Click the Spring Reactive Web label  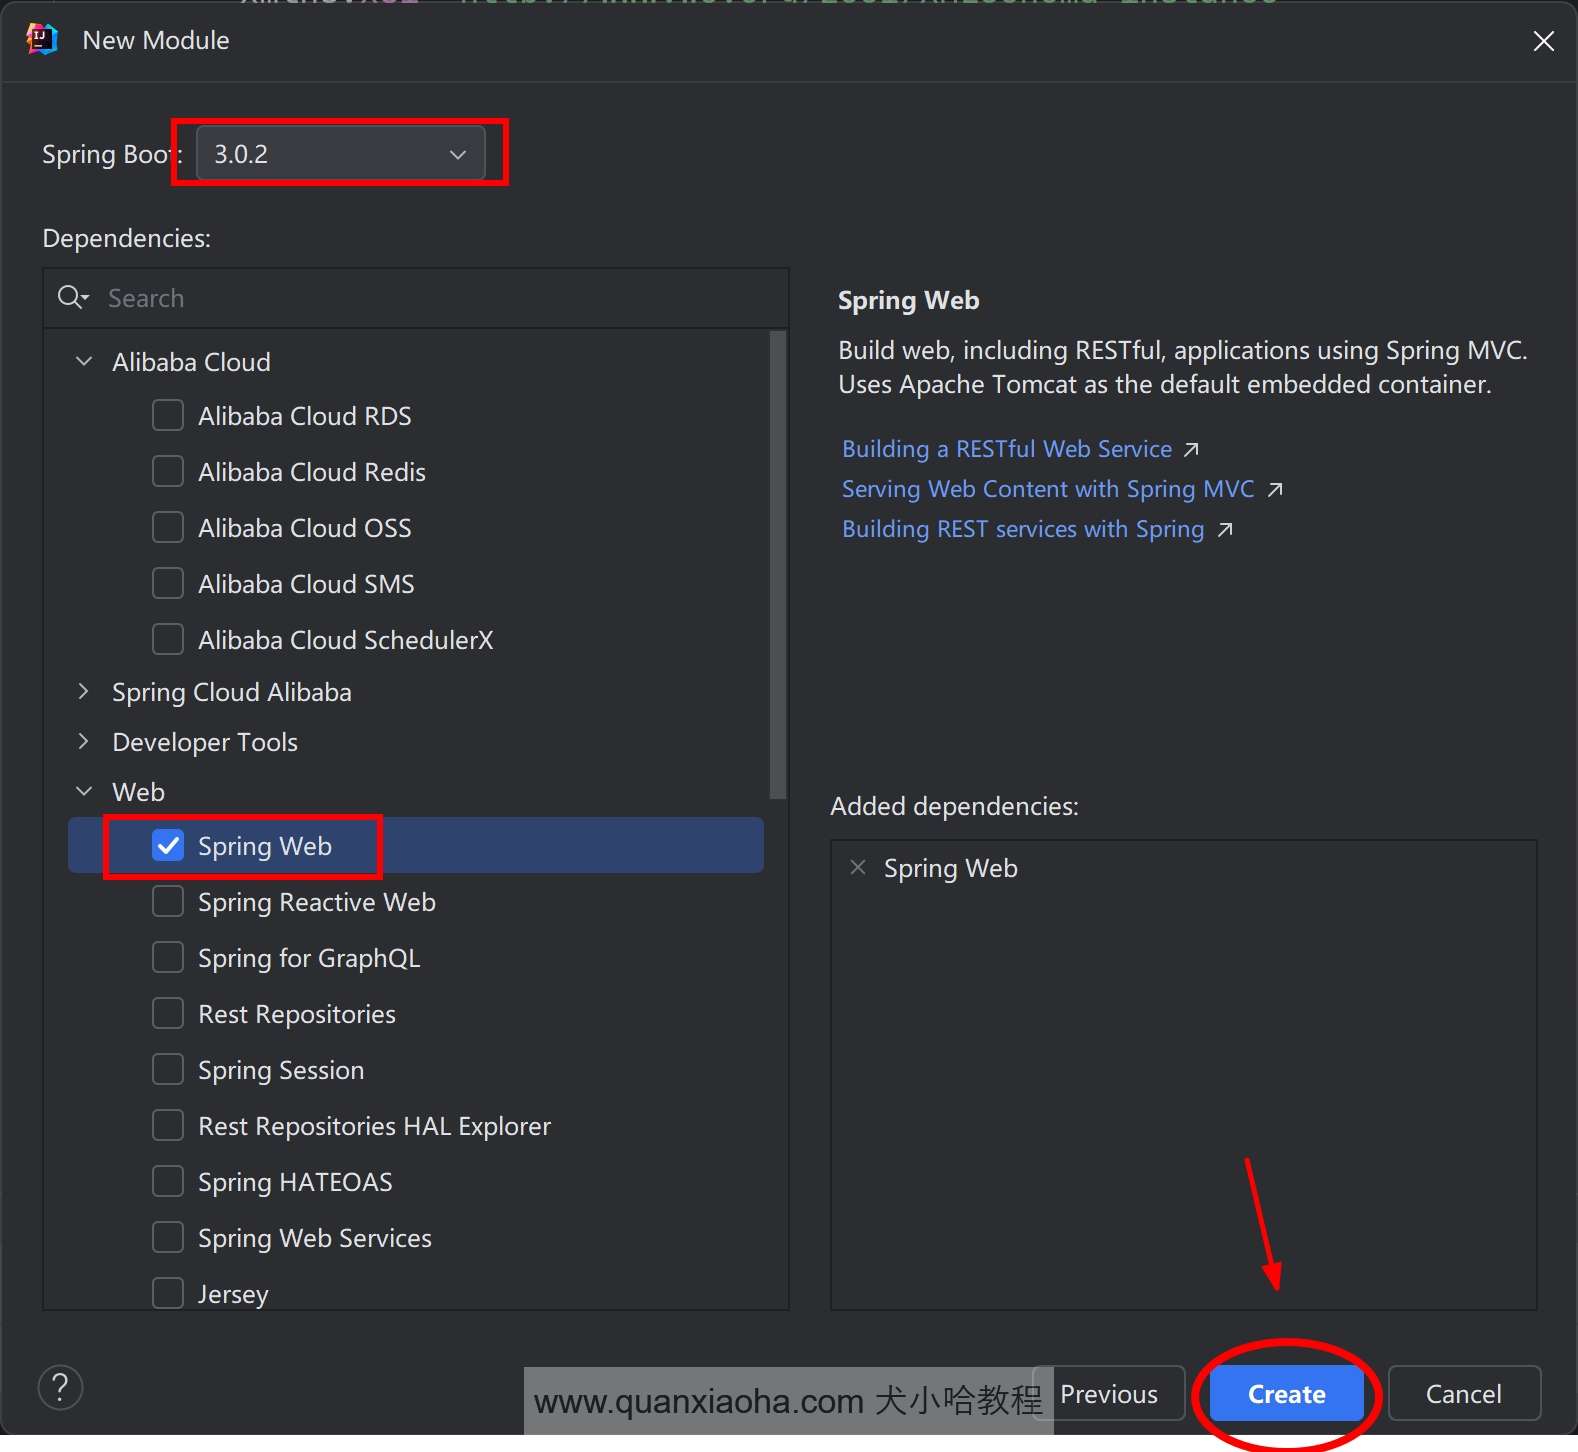pos(316,902)
